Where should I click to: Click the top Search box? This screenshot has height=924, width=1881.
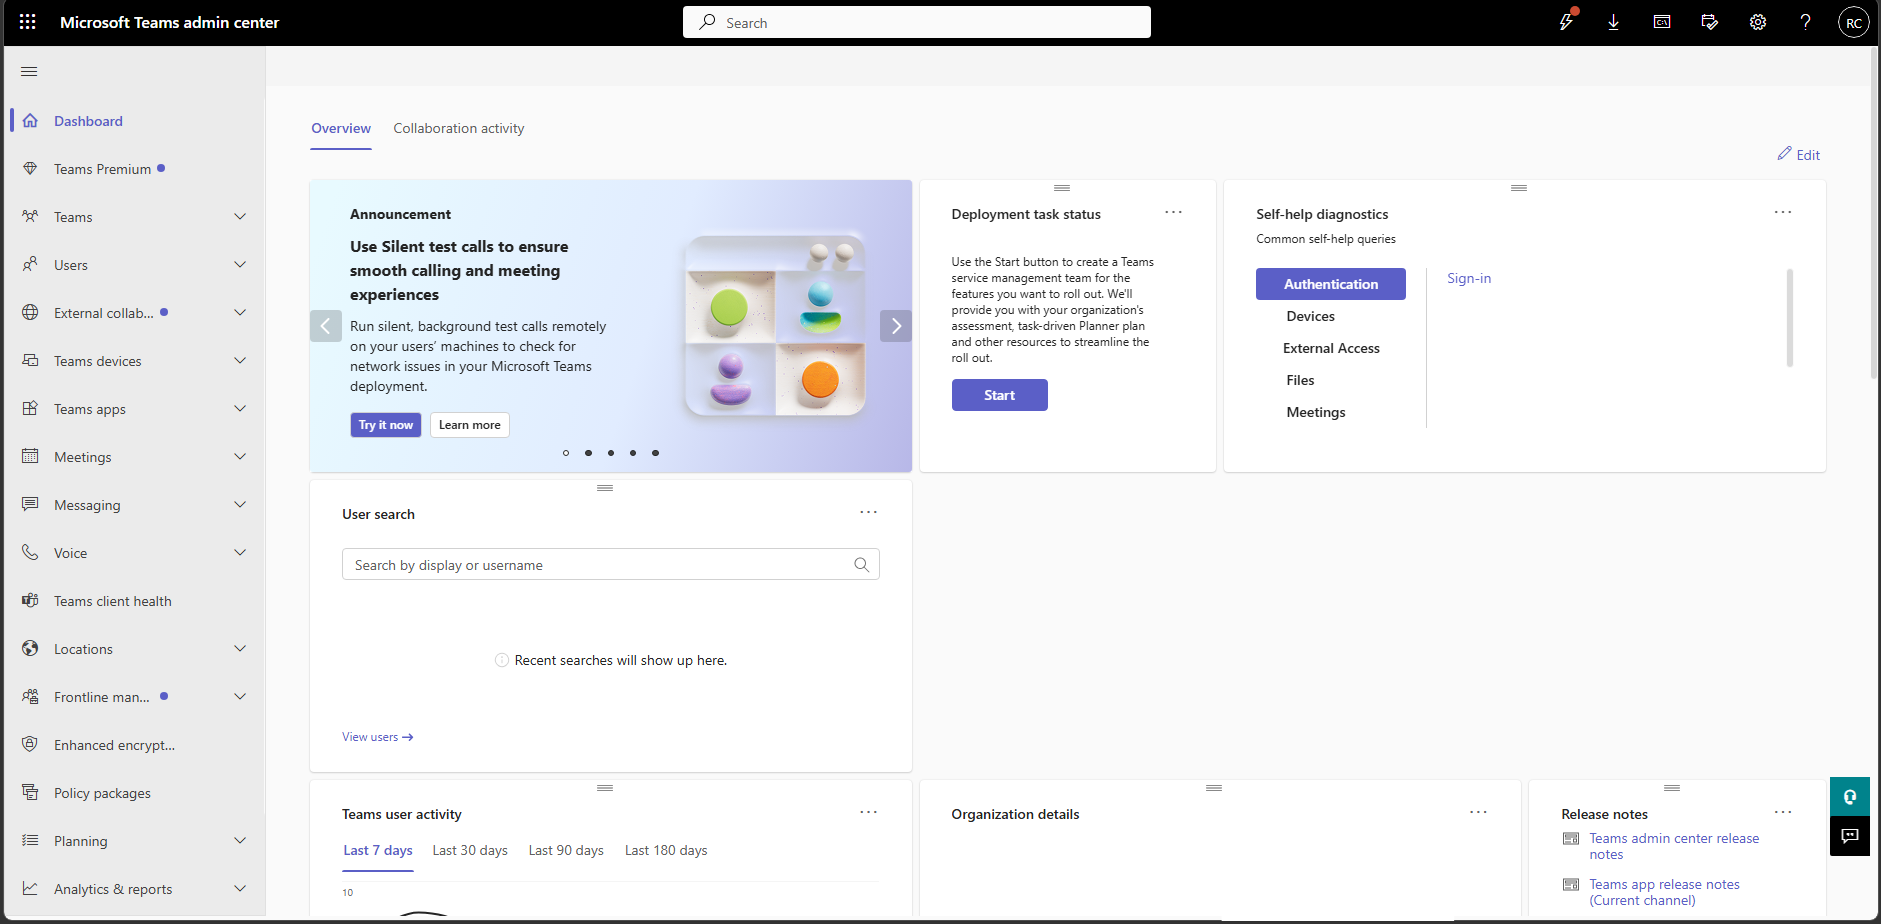coord(917,22)
